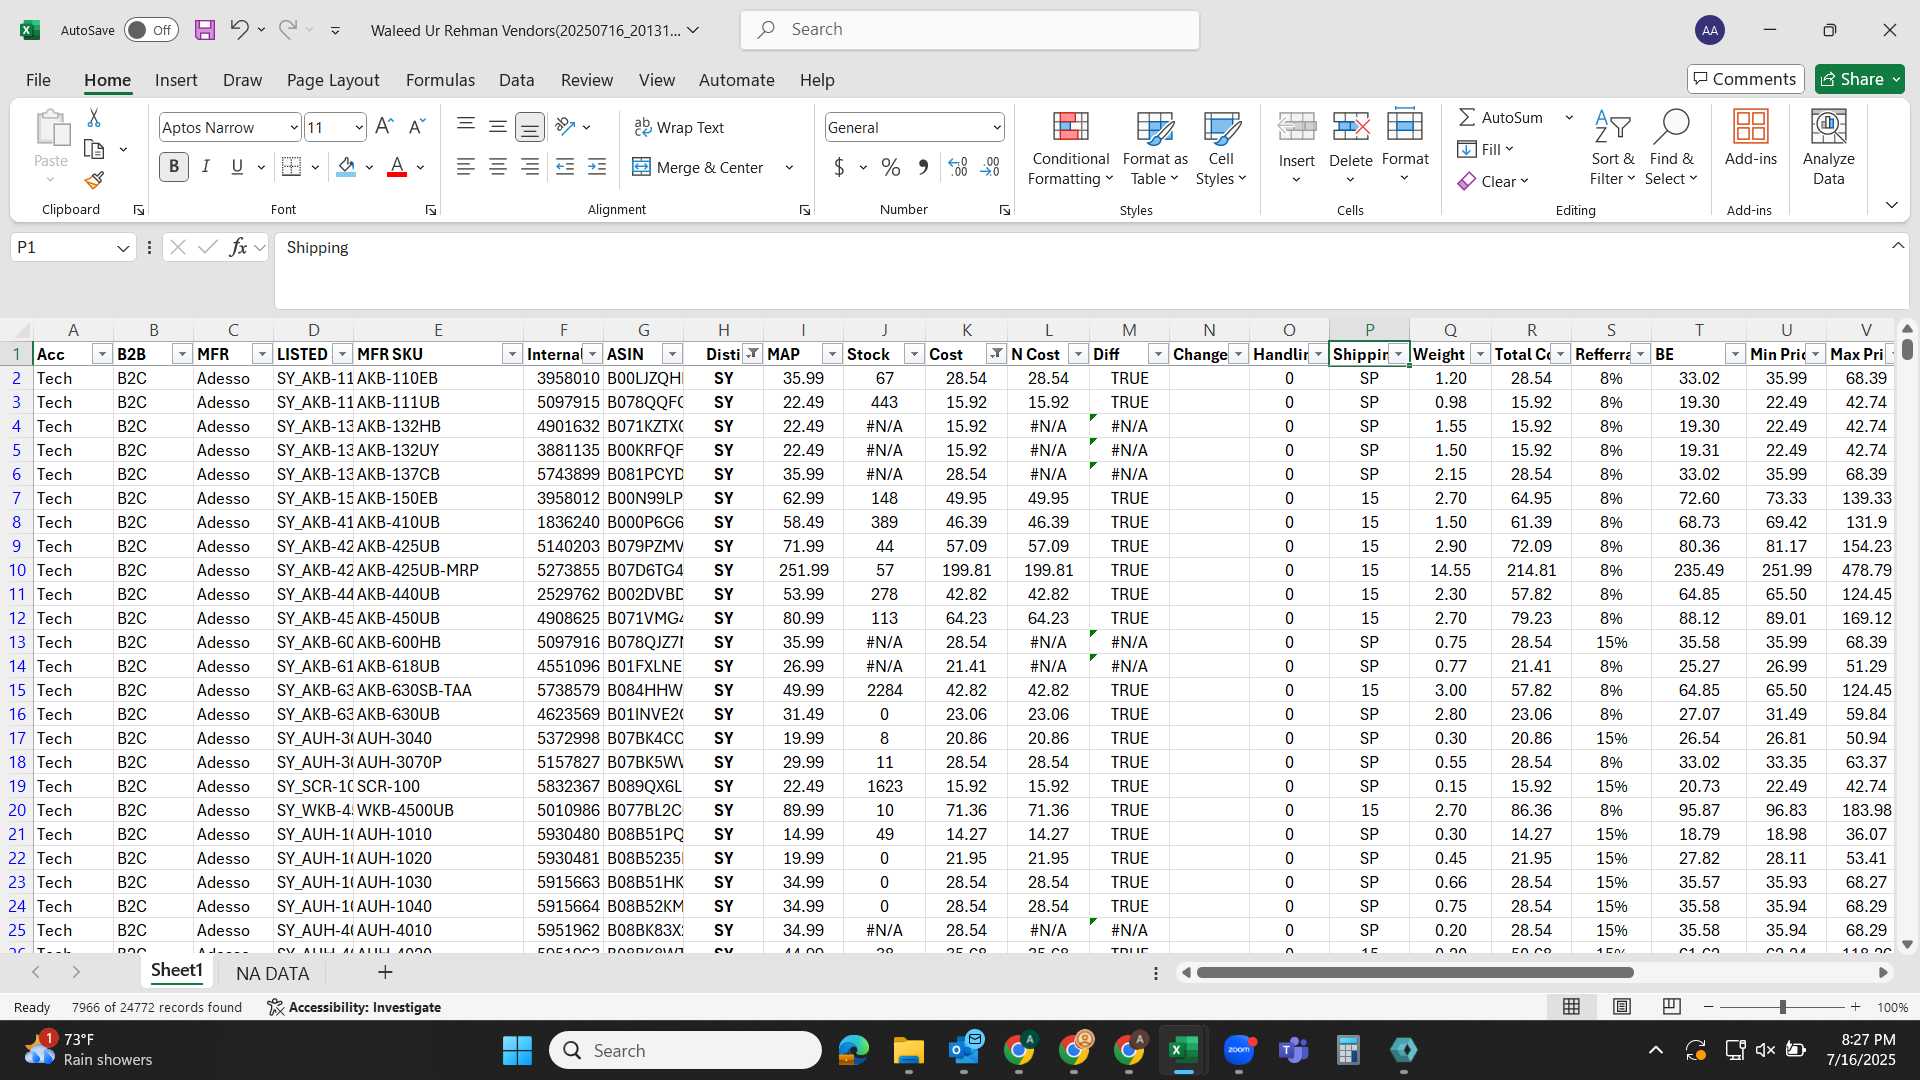The width and height of the screenshot is (1920, 1080).
Task: Open Sort & Filter menu
Action: pyautogui.click(x=1612, y=148)
